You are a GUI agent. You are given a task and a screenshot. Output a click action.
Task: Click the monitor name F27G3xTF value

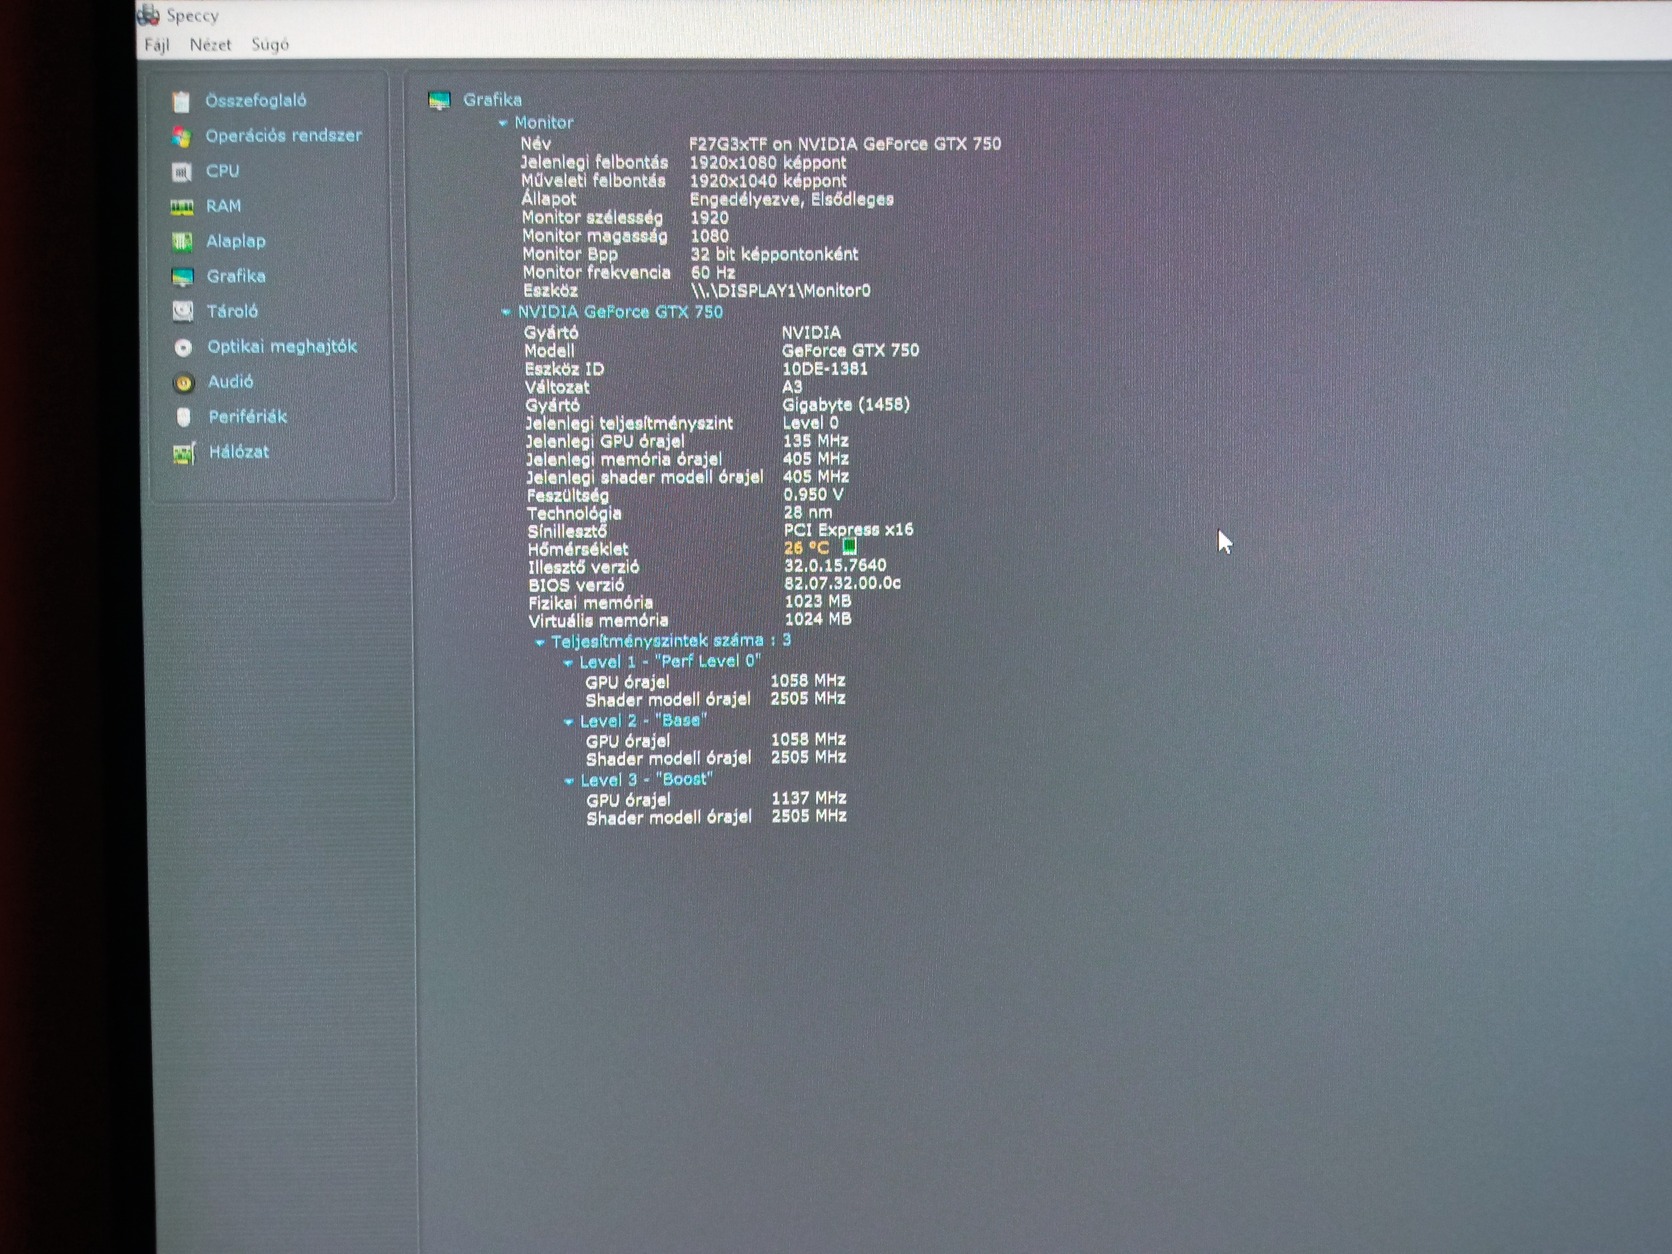click(x=845, y=144)
